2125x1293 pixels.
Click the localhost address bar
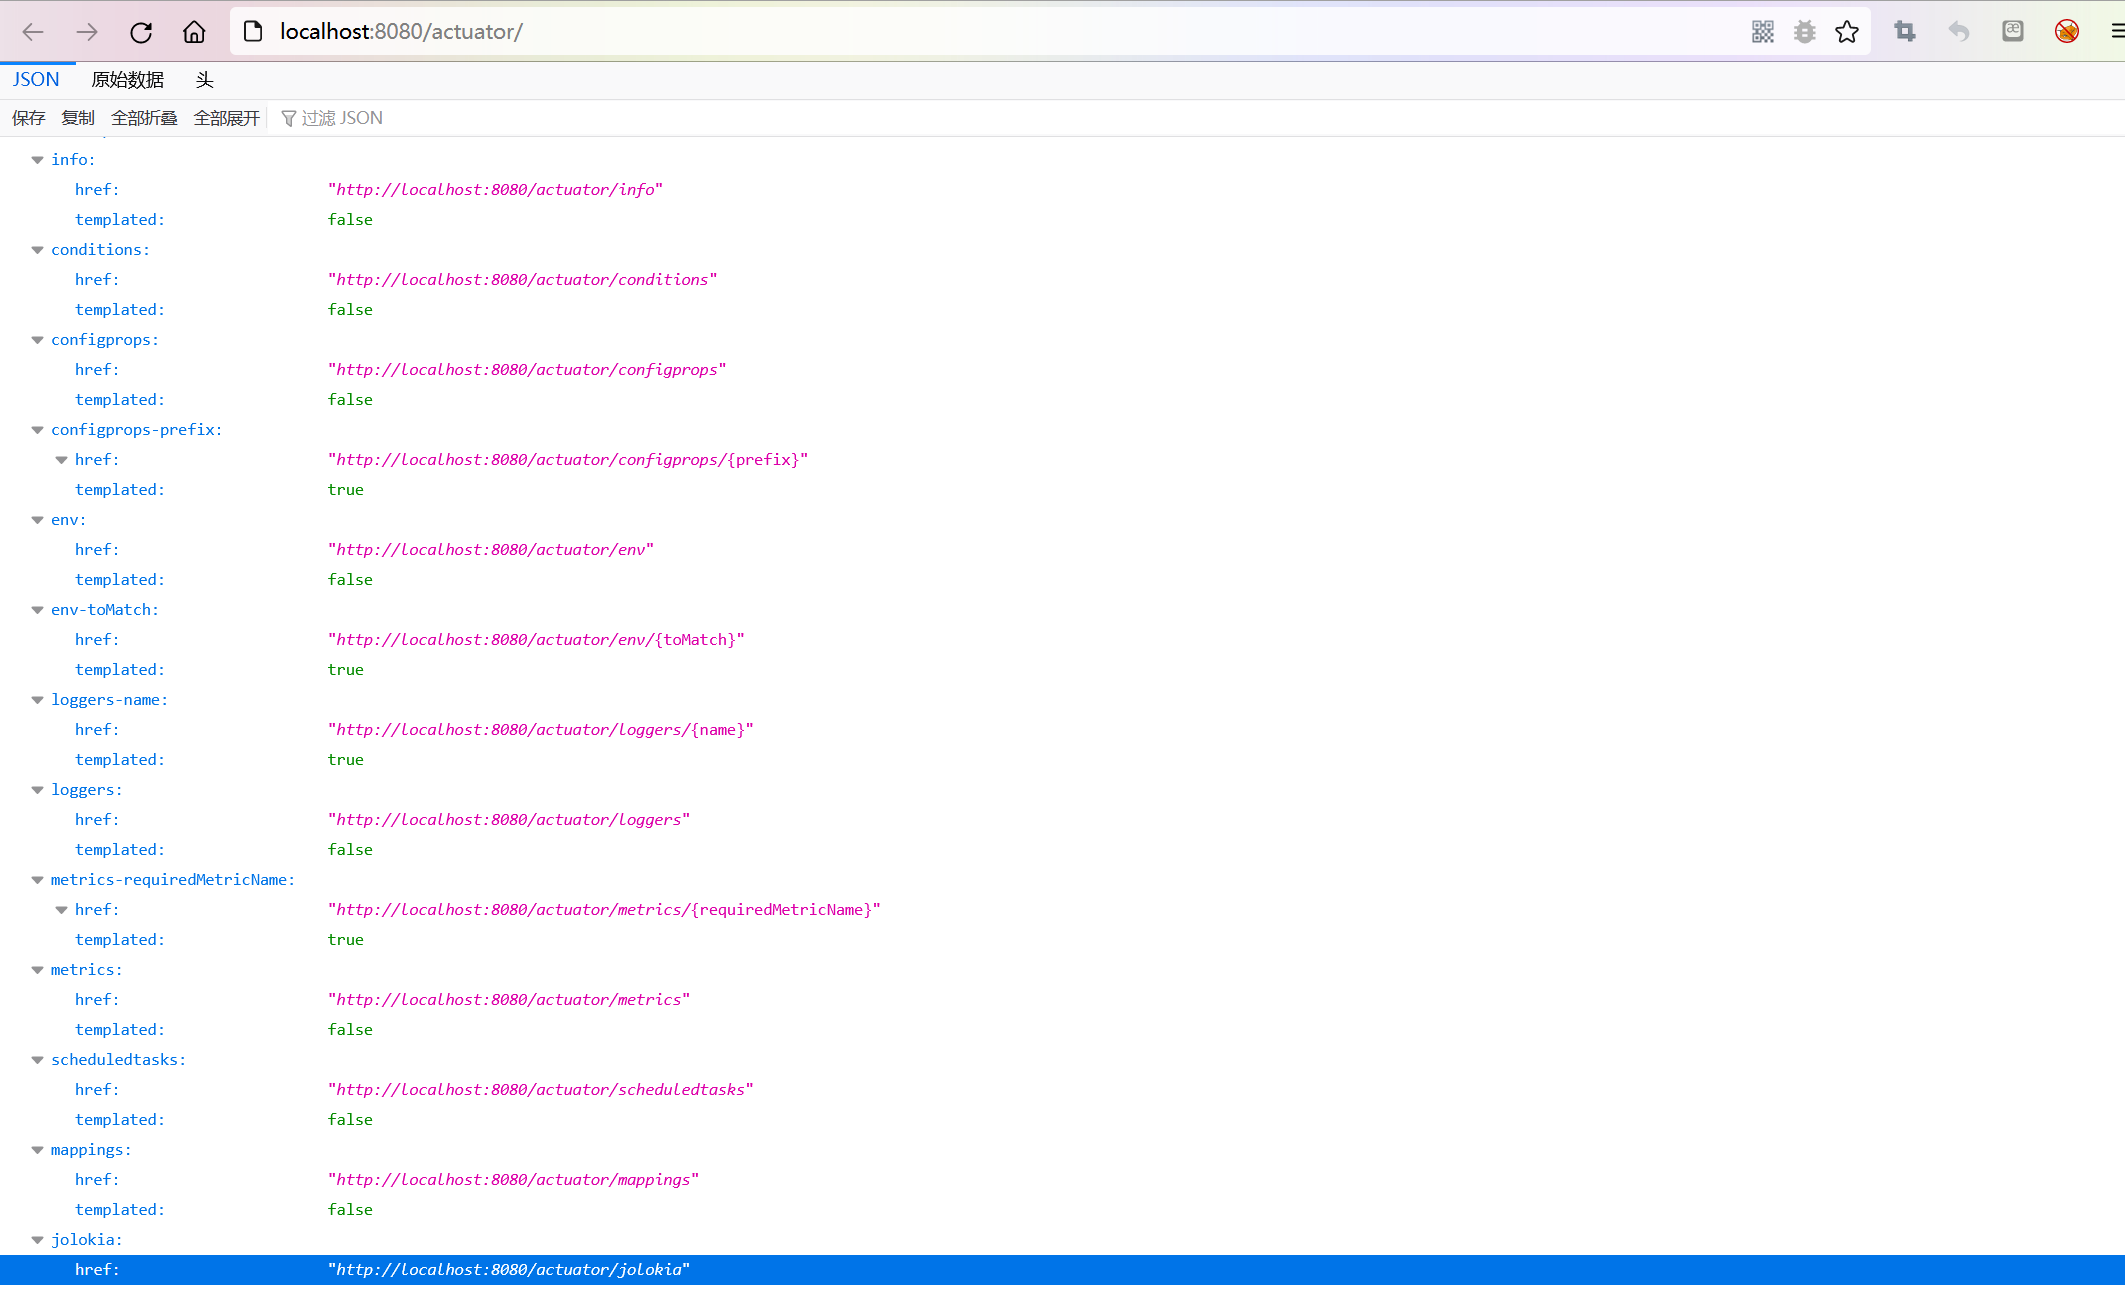pyautogui.click(x=900, y=32)
